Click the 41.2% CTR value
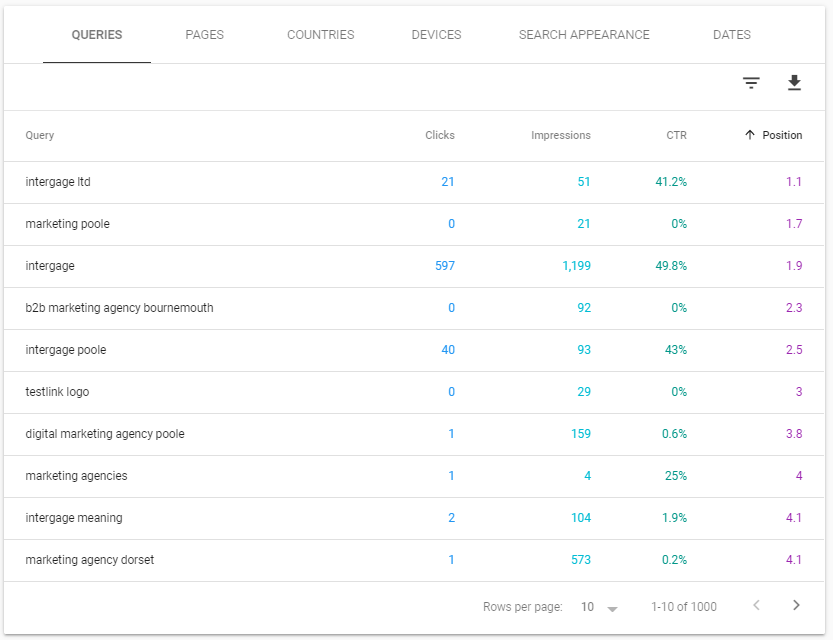The image size is (833, 640). (671, 182)
